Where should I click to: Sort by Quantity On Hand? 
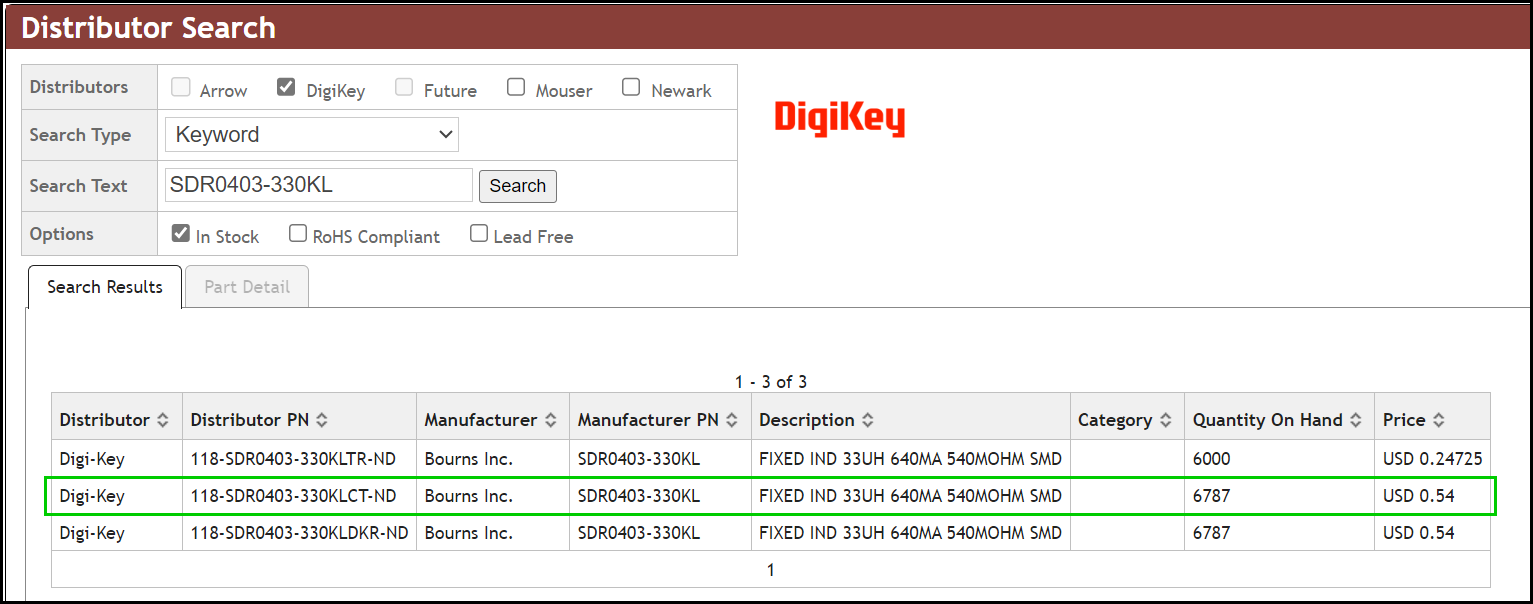point(1355,419)
